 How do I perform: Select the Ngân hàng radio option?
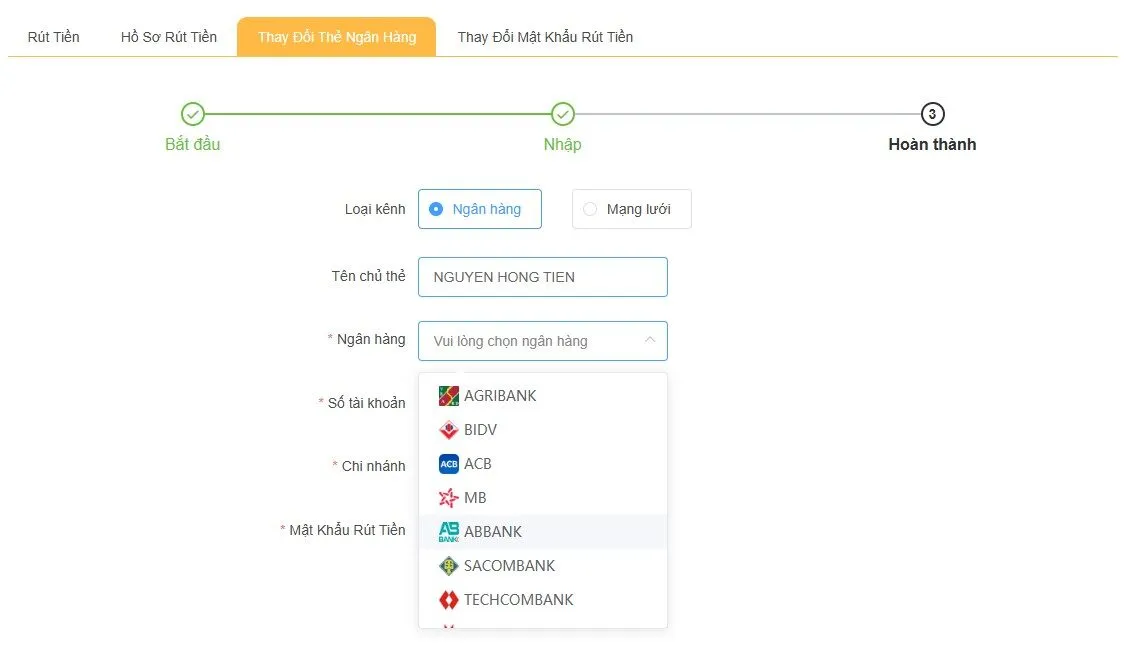436,209
